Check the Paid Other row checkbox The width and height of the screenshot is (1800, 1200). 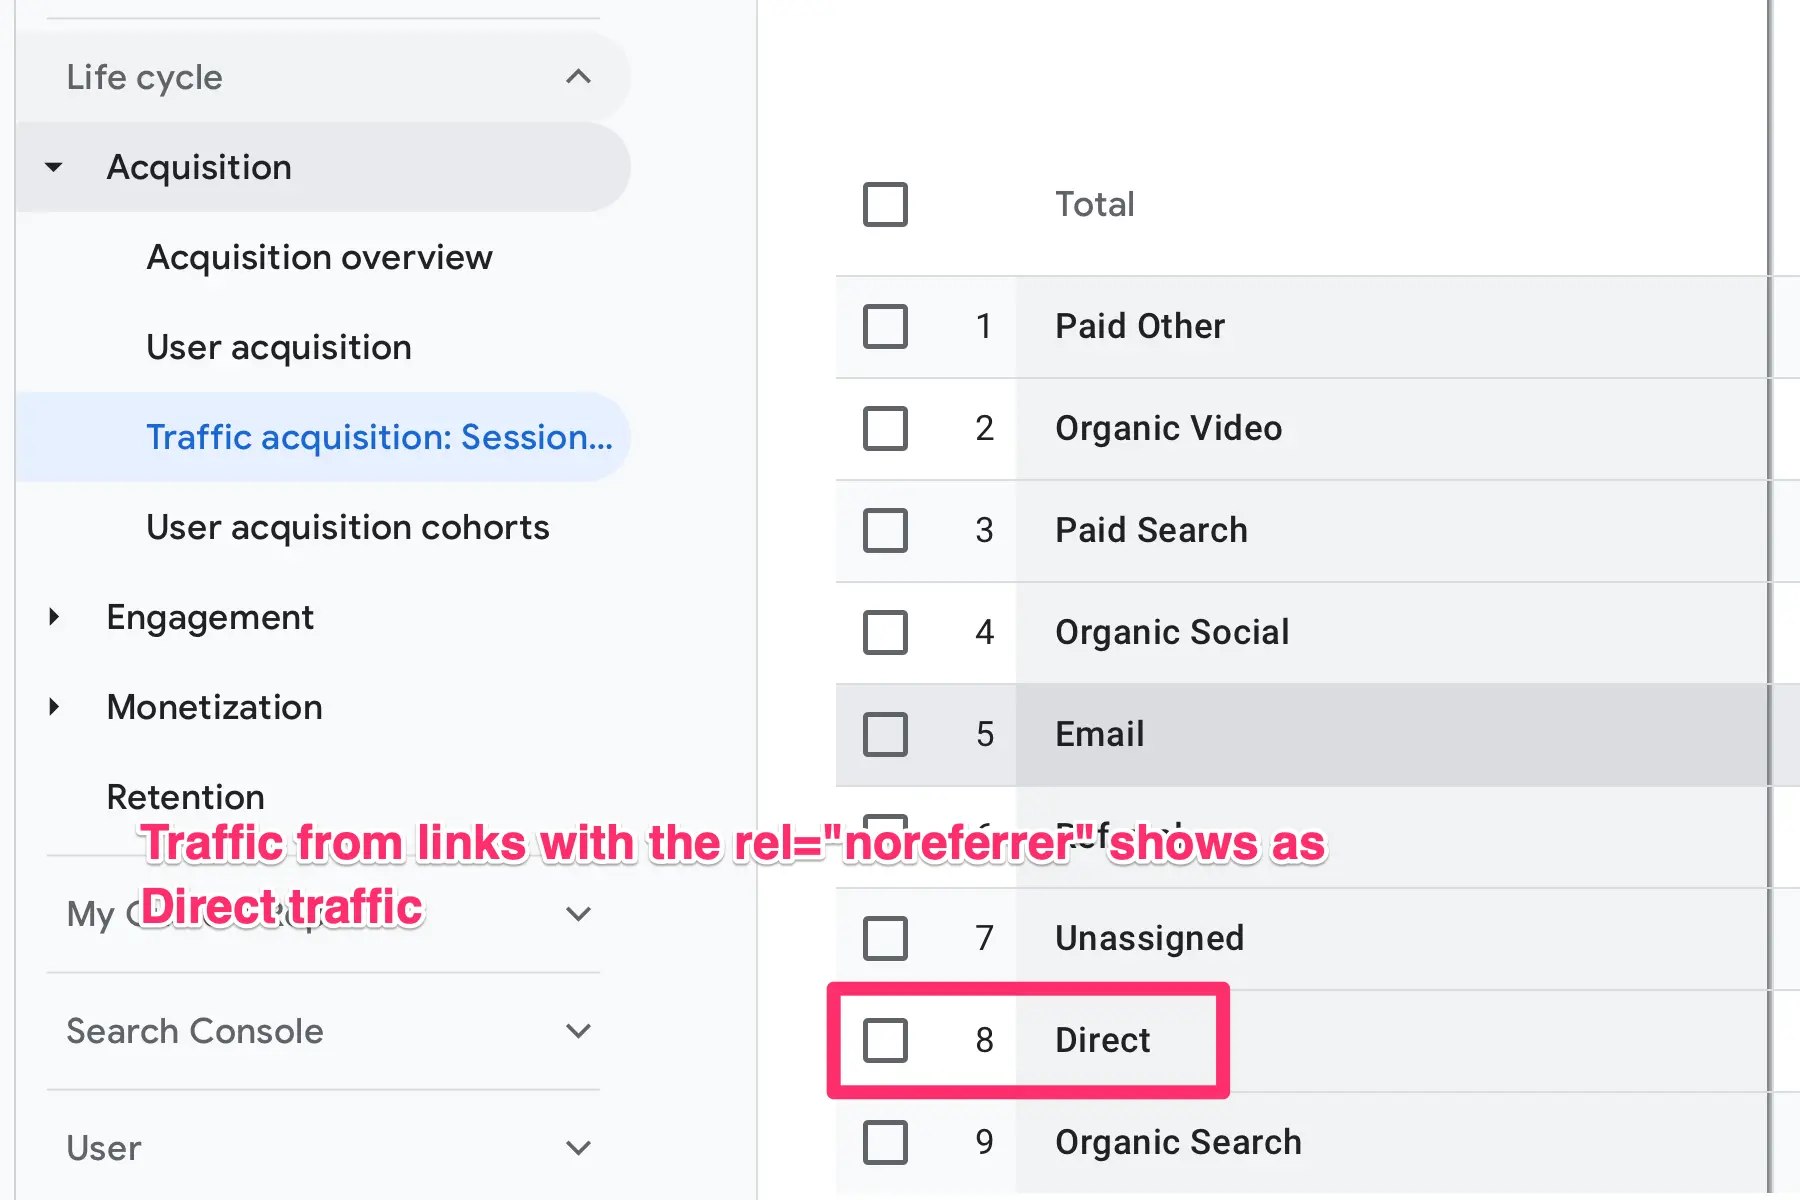click(x=885, y=326)
